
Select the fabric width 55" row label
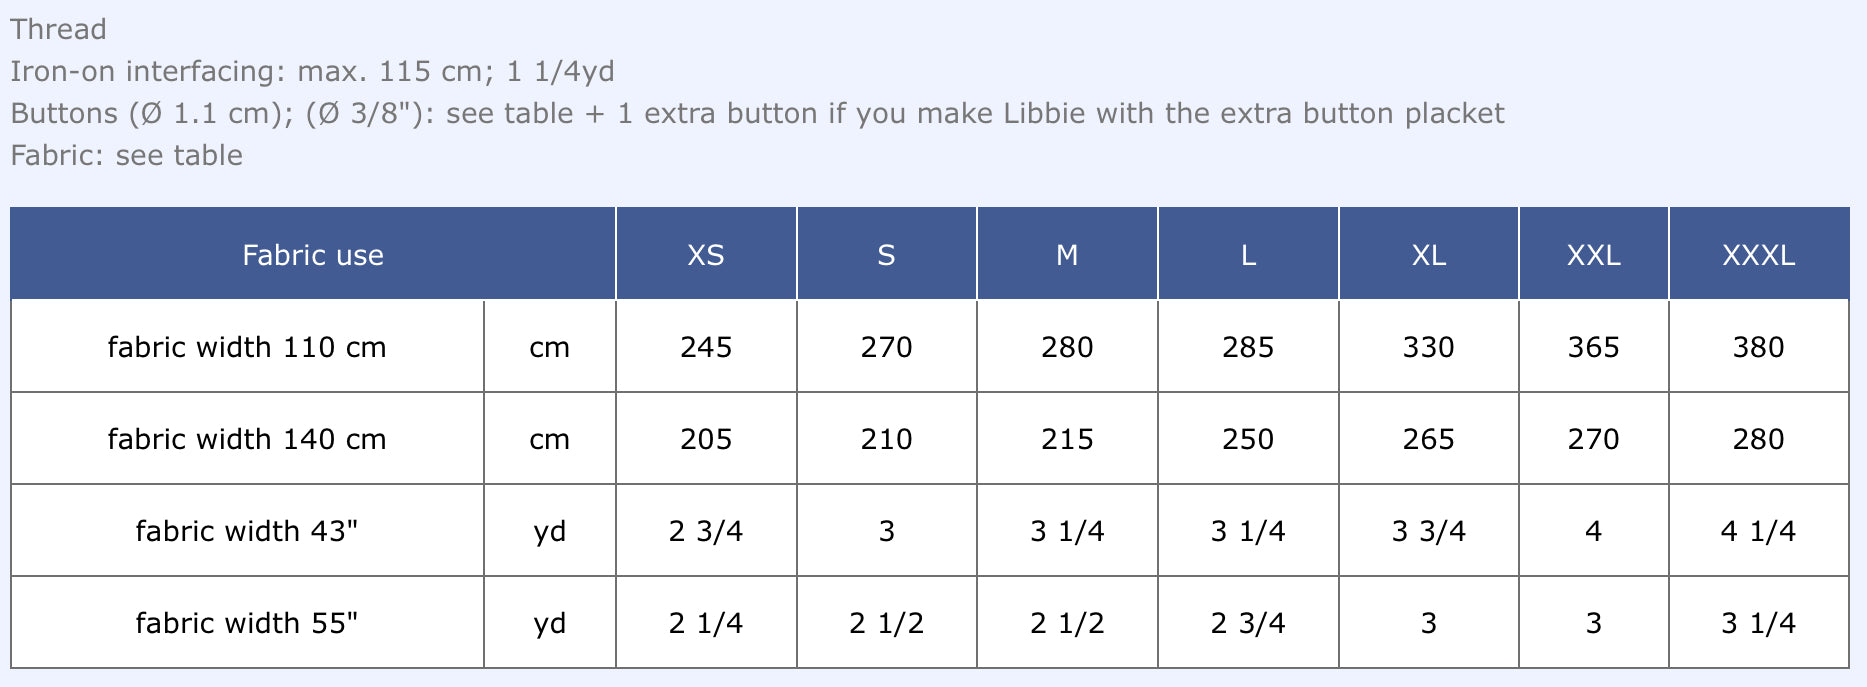click(247, 623)
